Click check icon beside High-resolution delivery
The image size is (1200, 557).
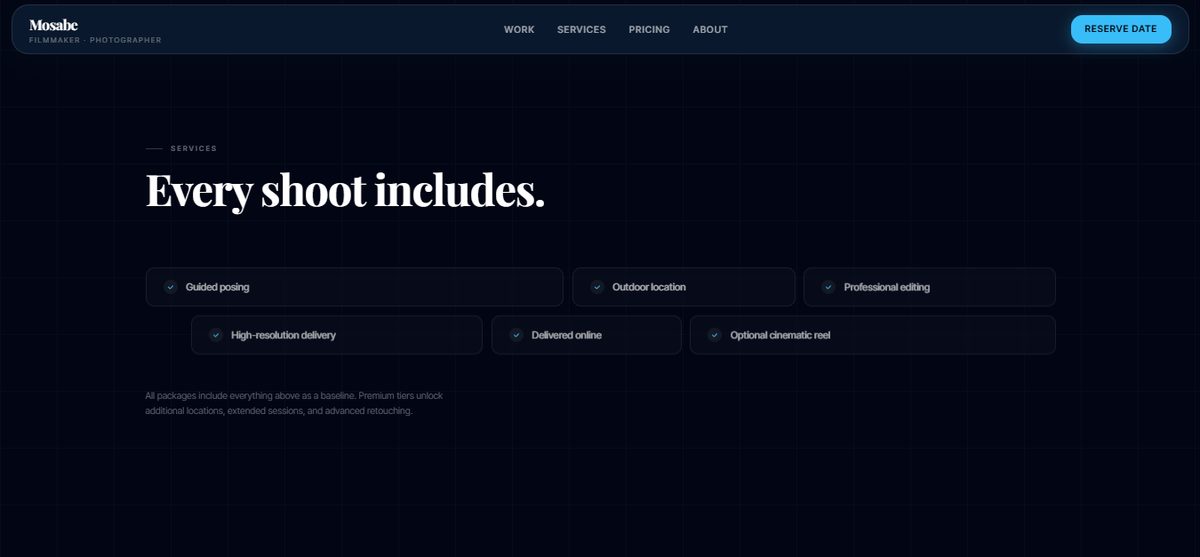click(215, 335)
